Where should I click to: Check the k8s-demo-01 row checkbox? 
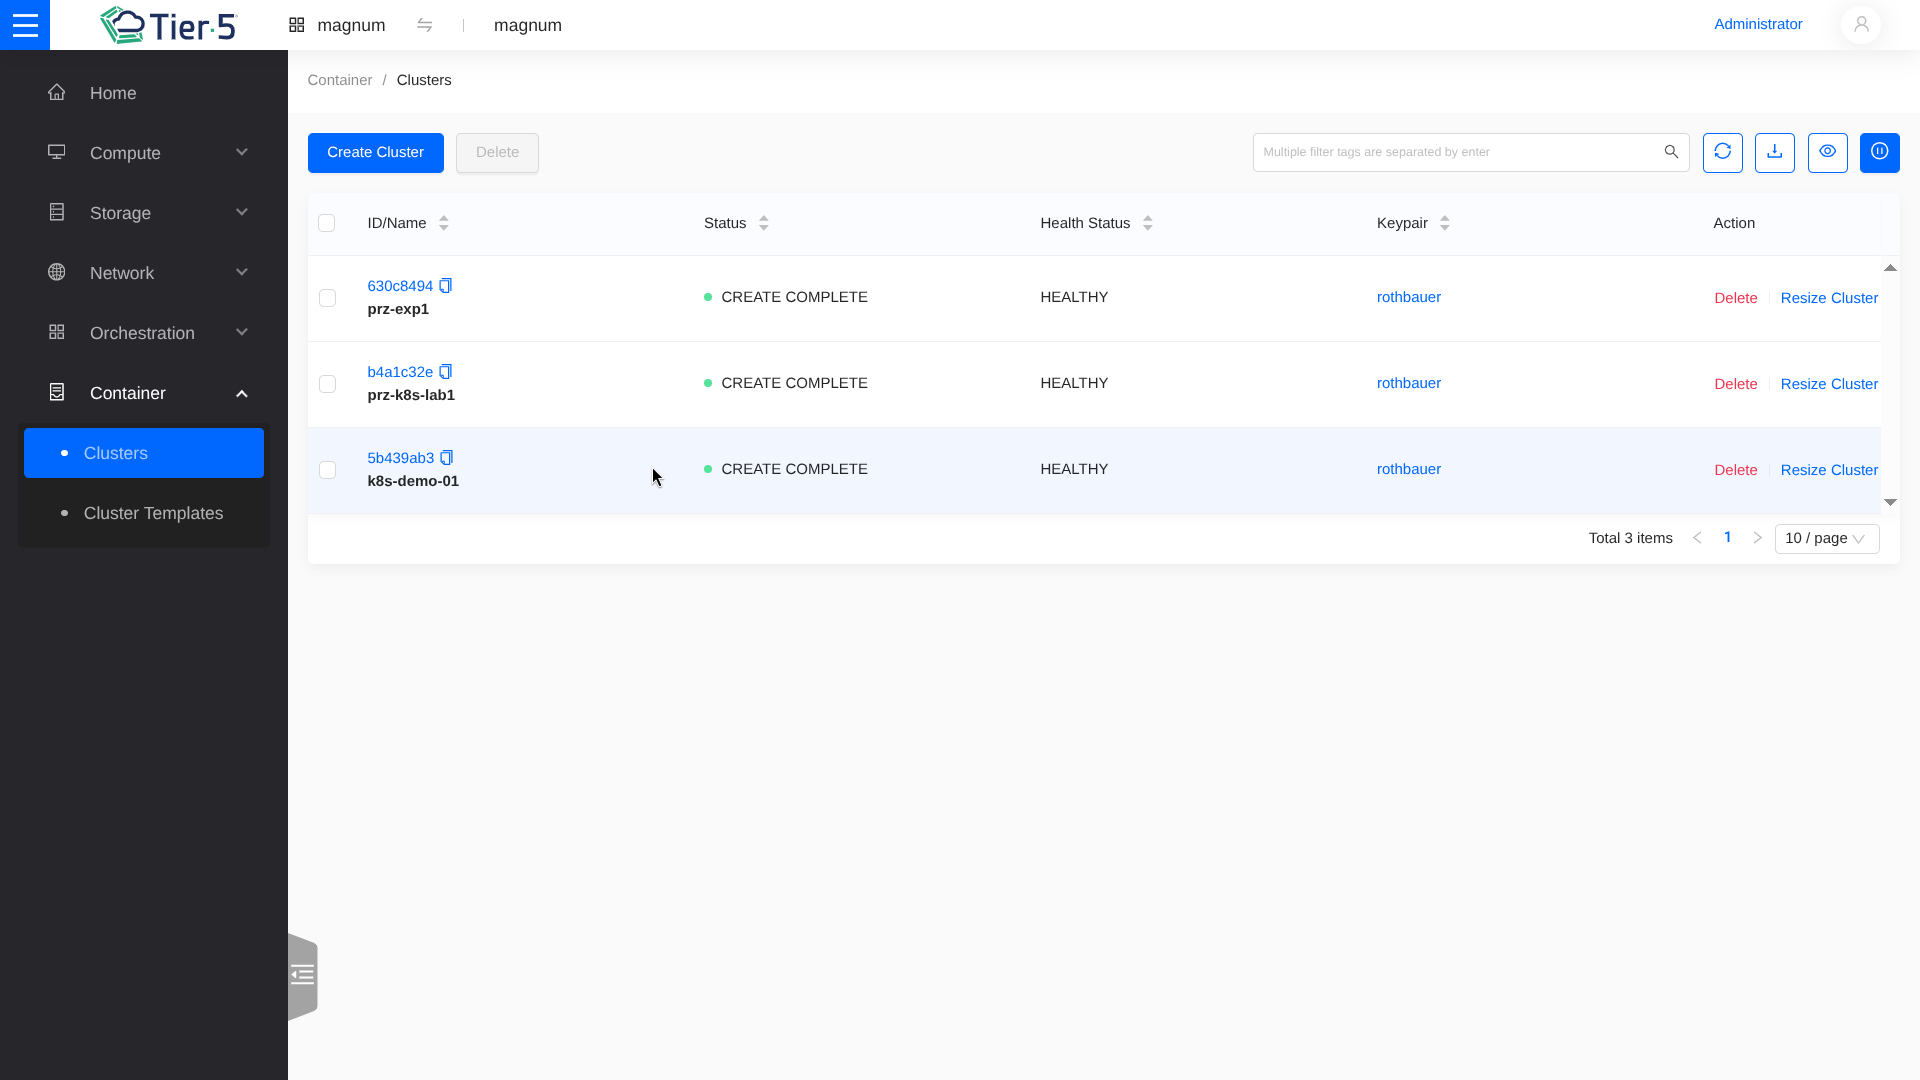[327, 470]
